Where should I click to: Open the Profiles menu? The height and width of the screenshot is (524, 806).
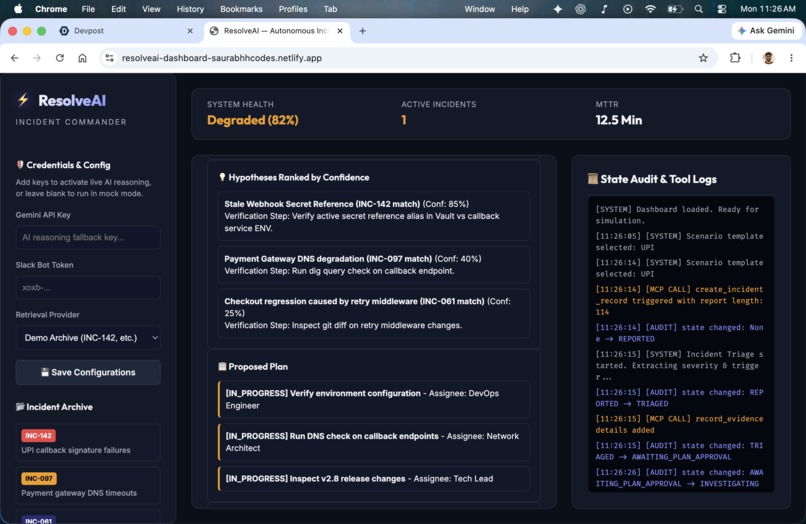tap(293, 9)
